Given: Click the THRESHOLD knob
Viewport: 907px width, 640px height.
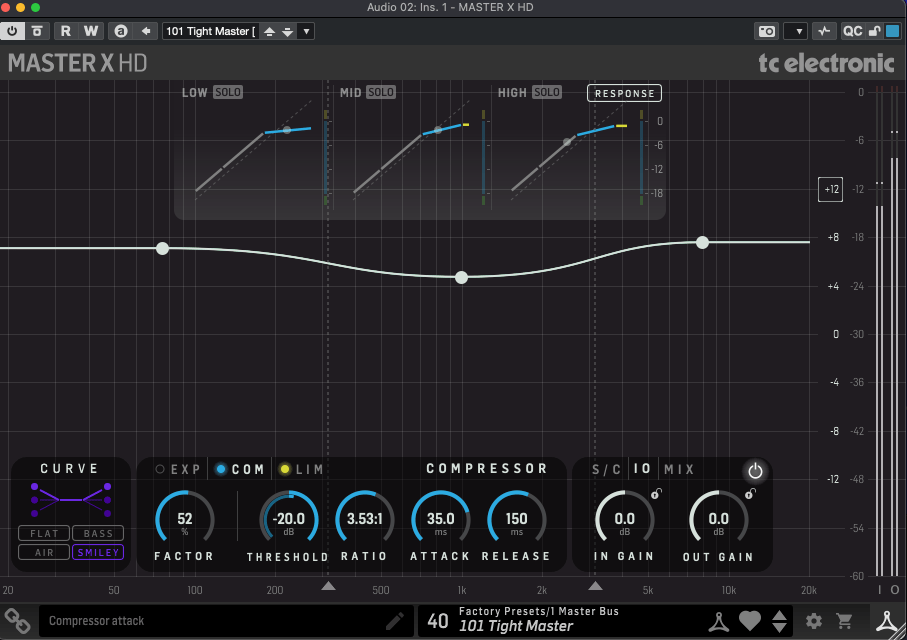Looking at the screenshot, I should point(289,519).
